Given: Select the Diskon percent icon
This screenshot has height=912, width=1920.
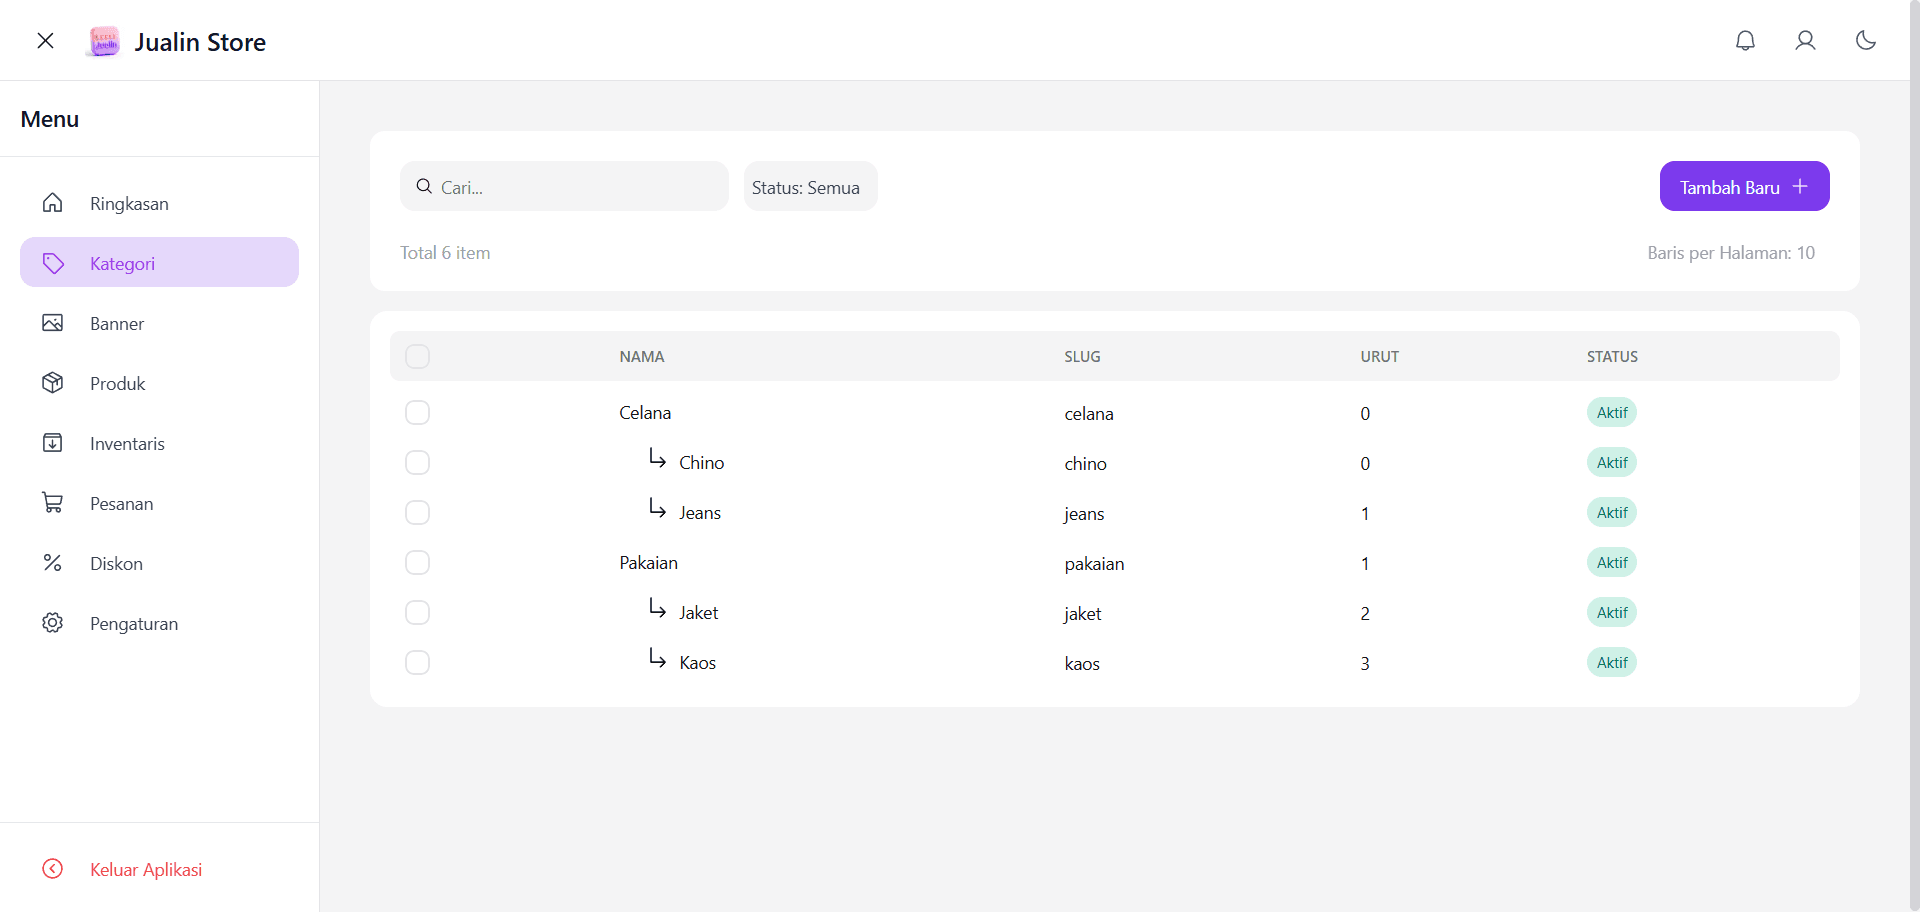Looking at the screenshot, I should [53, 562].
